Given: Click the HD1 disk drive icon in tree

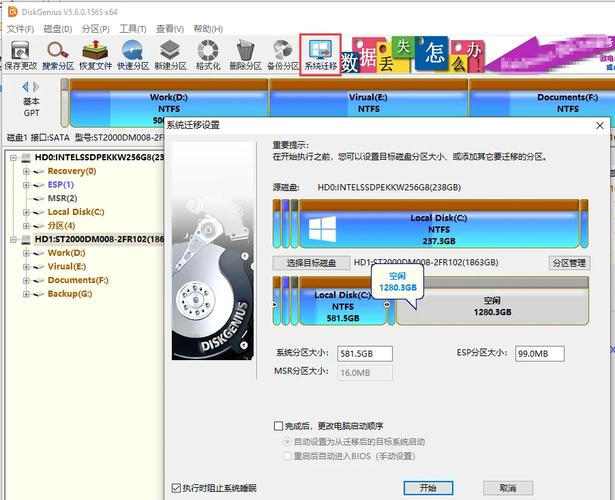Looking at the screenshot, I should 26,239.
